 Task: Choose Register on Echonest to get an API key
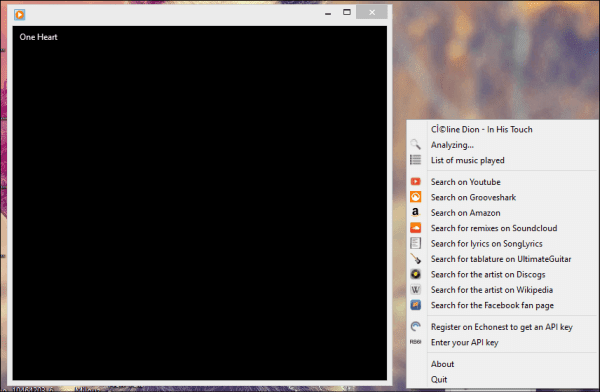(x=502, y=327)
